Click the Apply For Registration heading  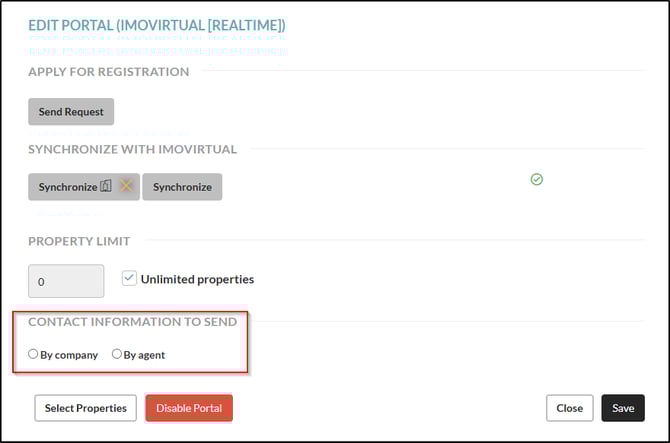pos(108,72)
